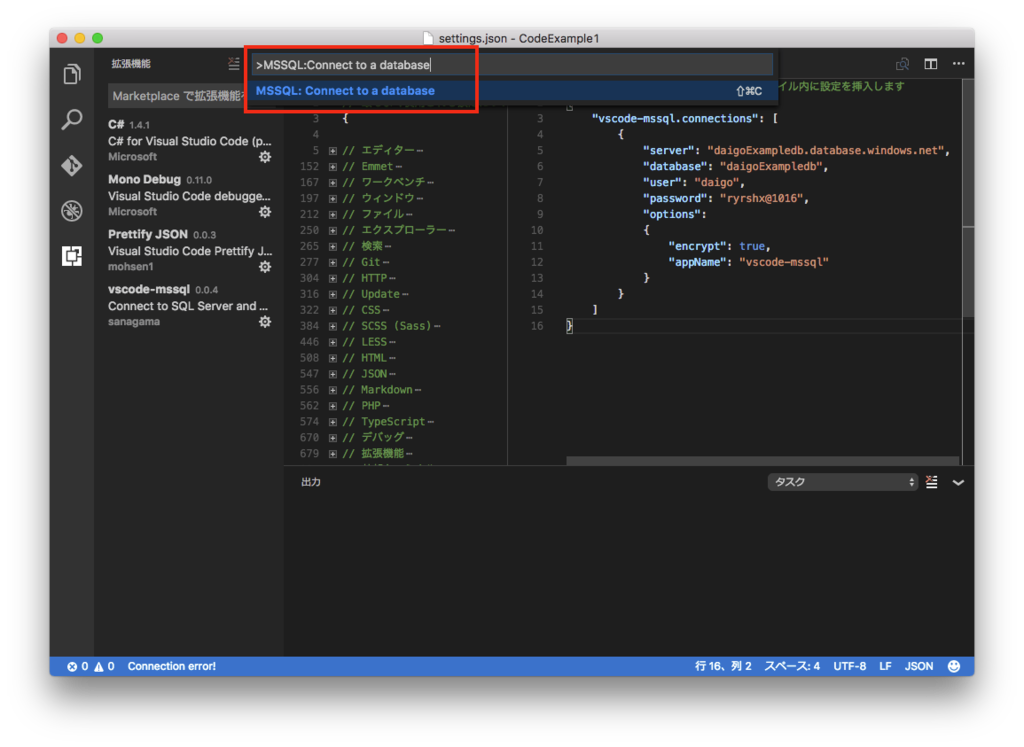
Task: Click the open changes editor icon
Action: [x=903, y=63]
